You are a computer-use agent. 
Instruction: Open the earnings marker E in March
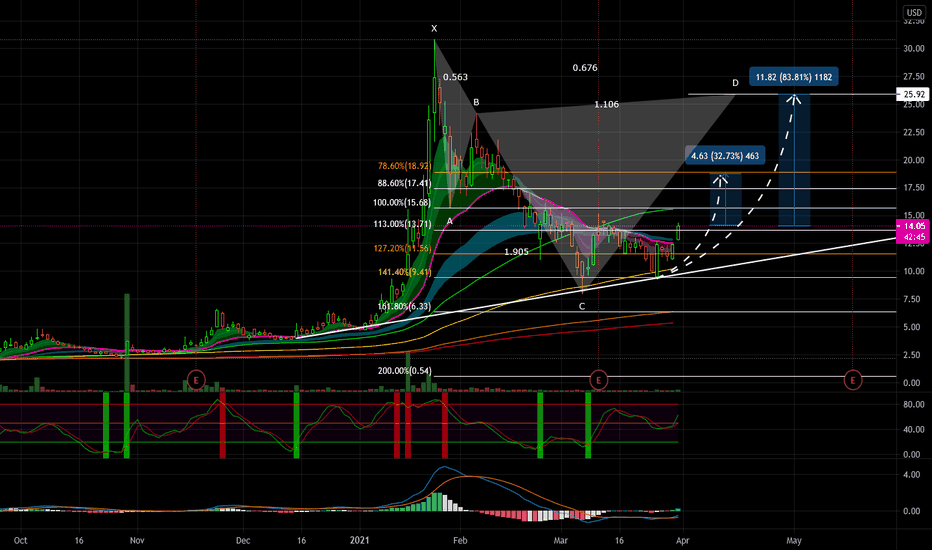click(599, 380)
